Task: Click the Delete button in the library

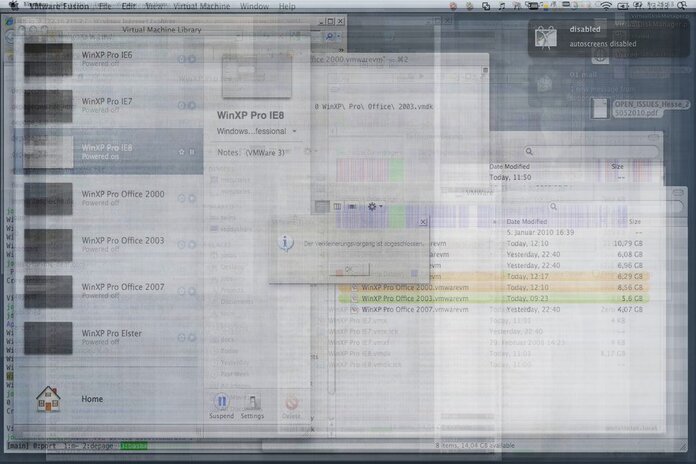Action: pyautogui.click(x=291, y=407)
